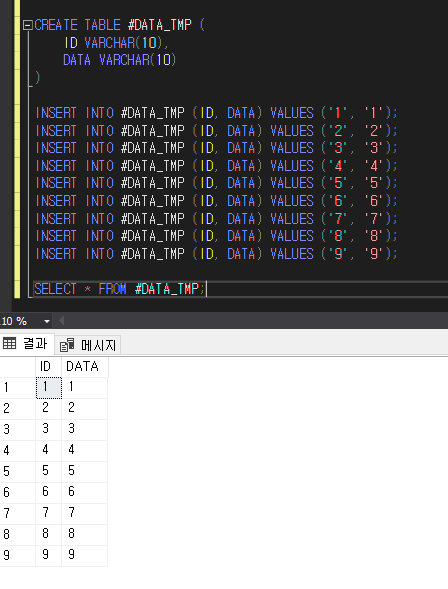Select the DATA column header

click(84, 367)
